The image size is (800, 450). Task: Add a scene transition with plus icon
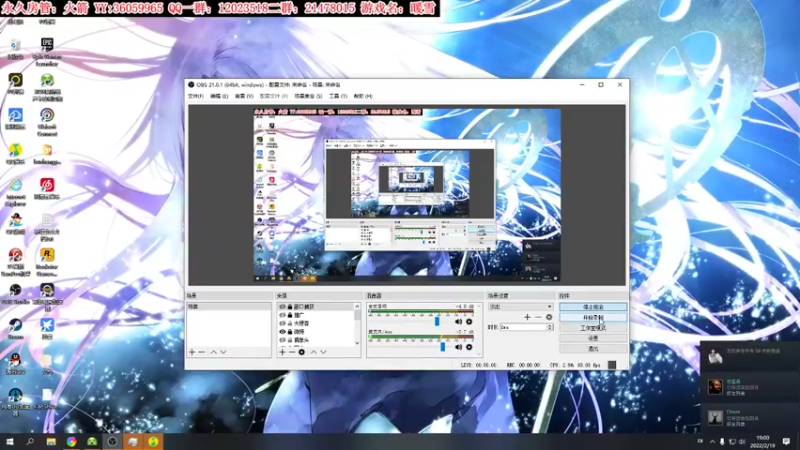(x=528, y=317)
